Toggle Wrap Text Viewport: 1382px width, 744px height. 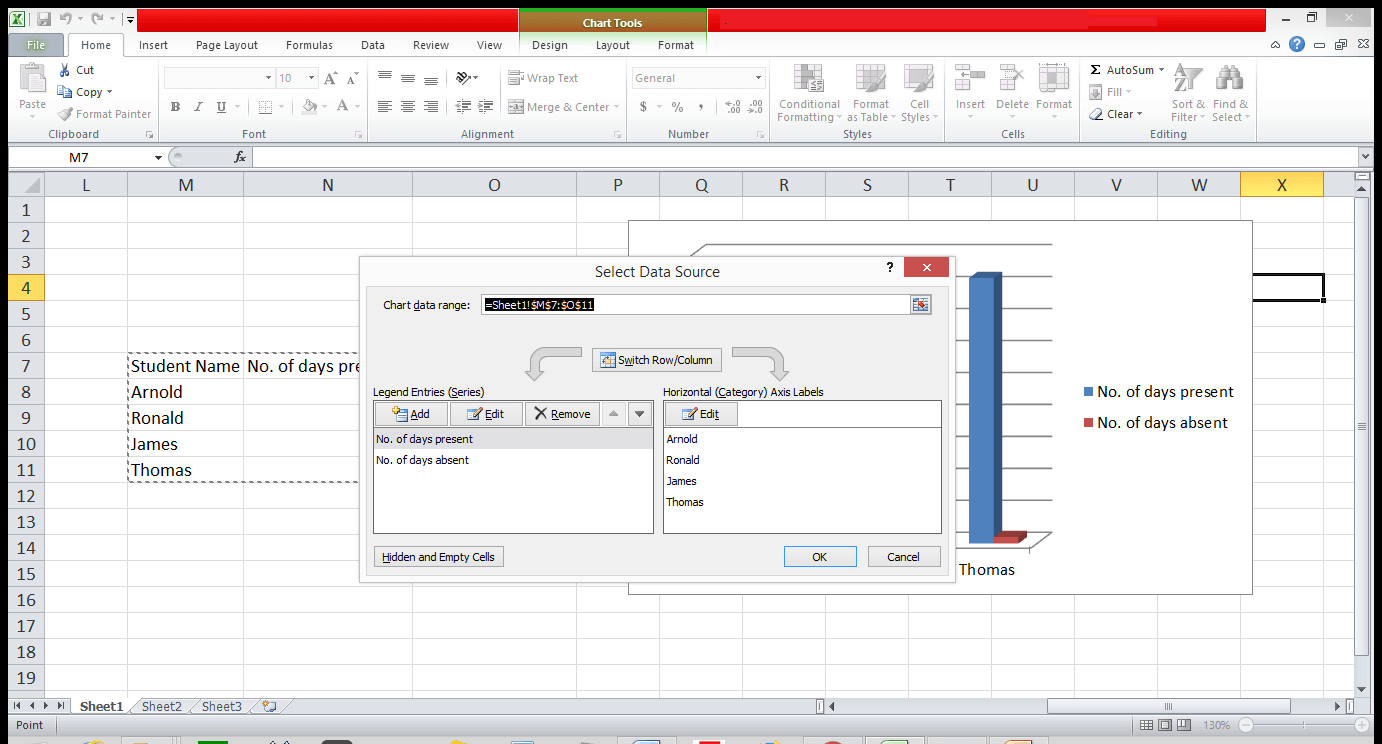[543, 78]
